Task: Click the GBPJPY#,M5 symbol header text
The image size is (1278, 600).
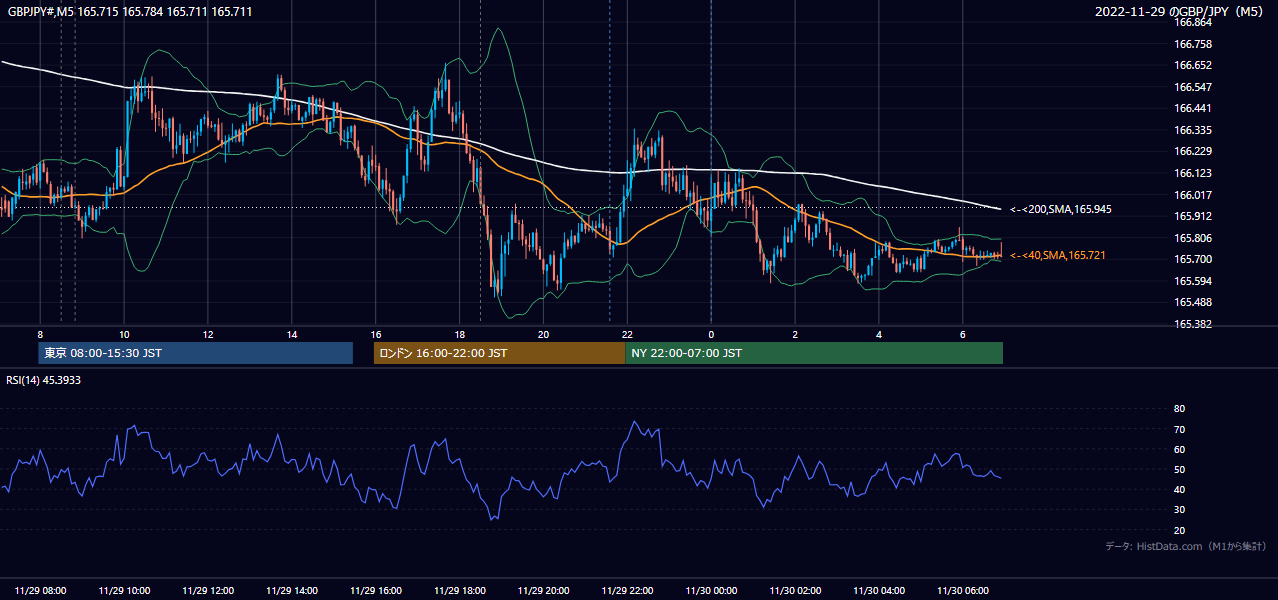Action: tap(130, 11)
